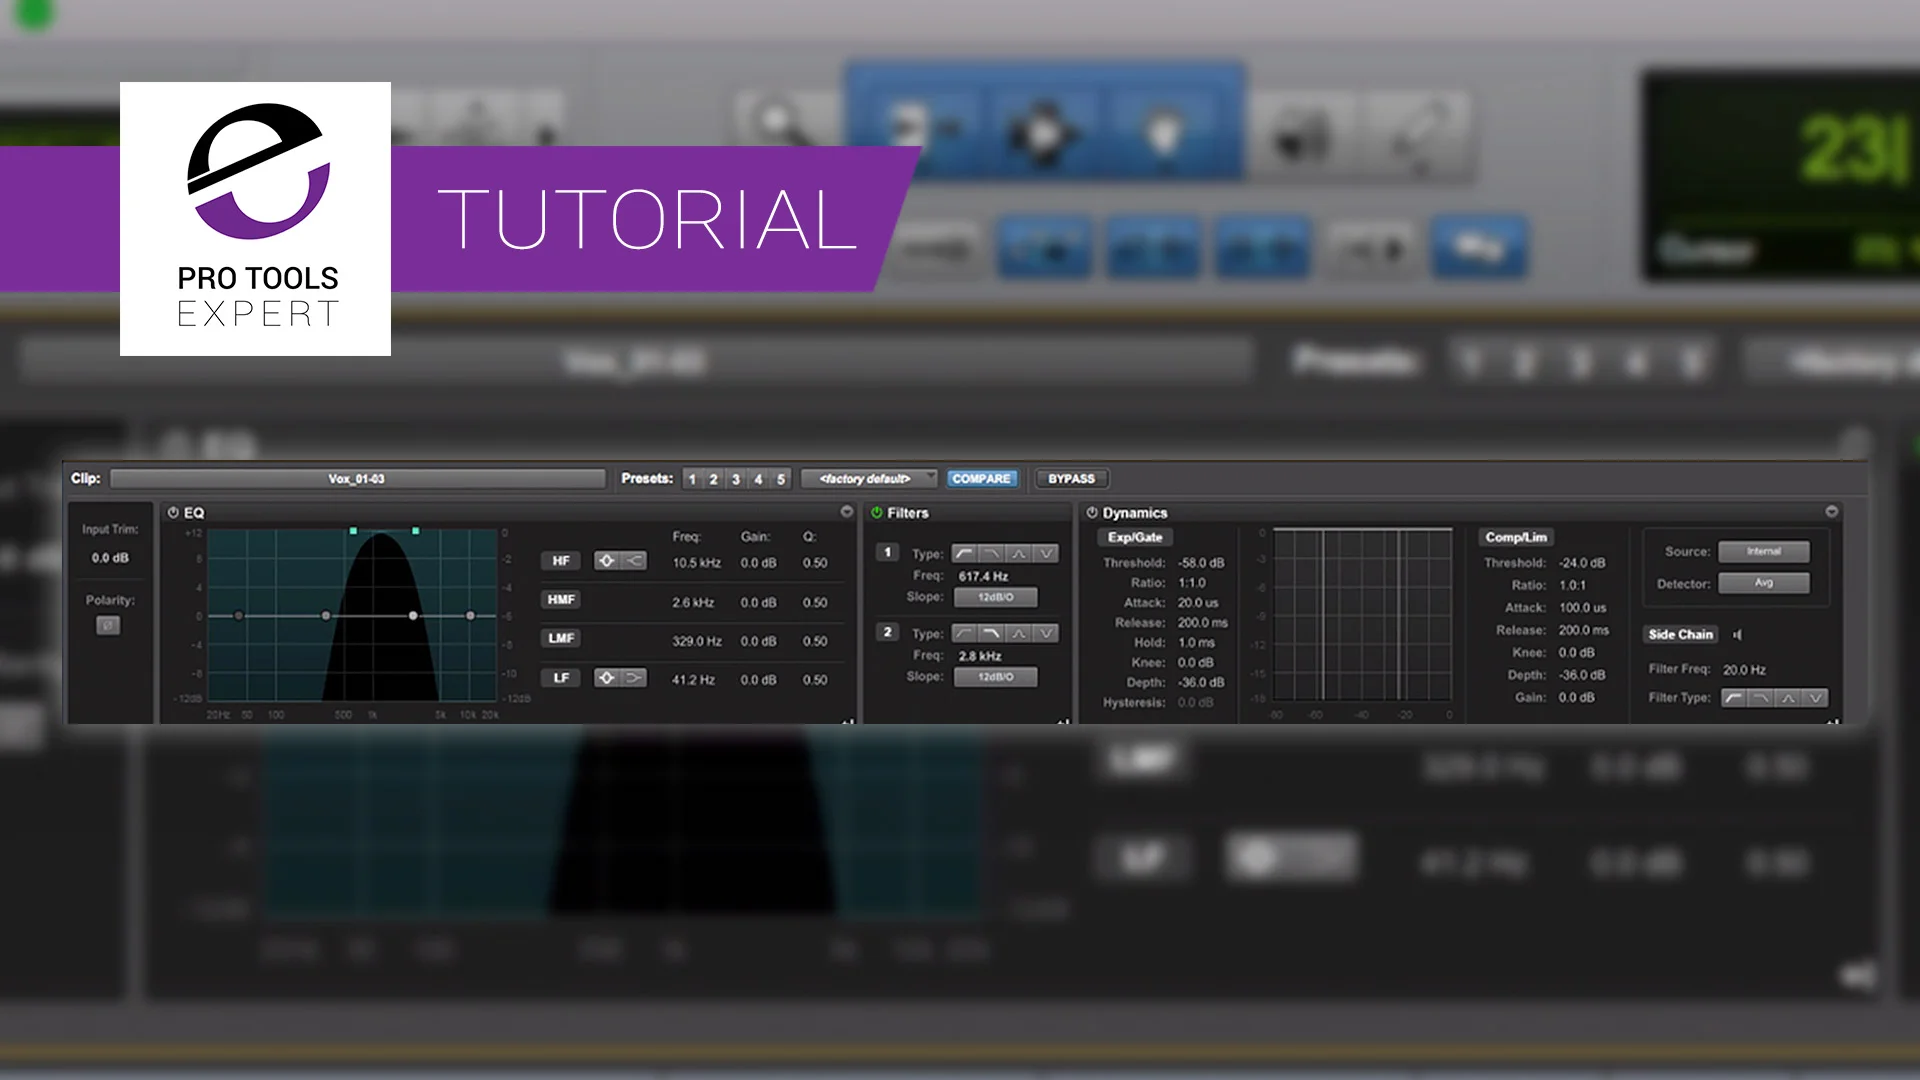Screen dimensions: 1920x1080
Task: Click the HMF band handle on EQ graph
Action: coord(413,616)
